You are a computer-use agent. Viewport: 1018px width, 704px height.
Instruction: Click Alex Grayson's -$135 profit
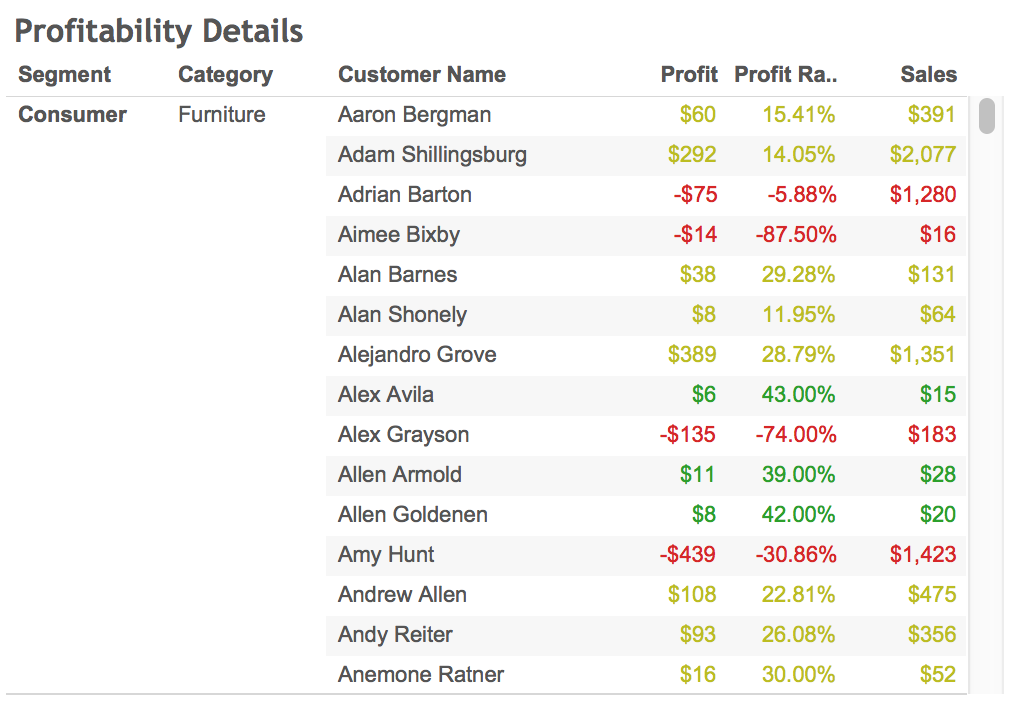click(x=688, y=434)
